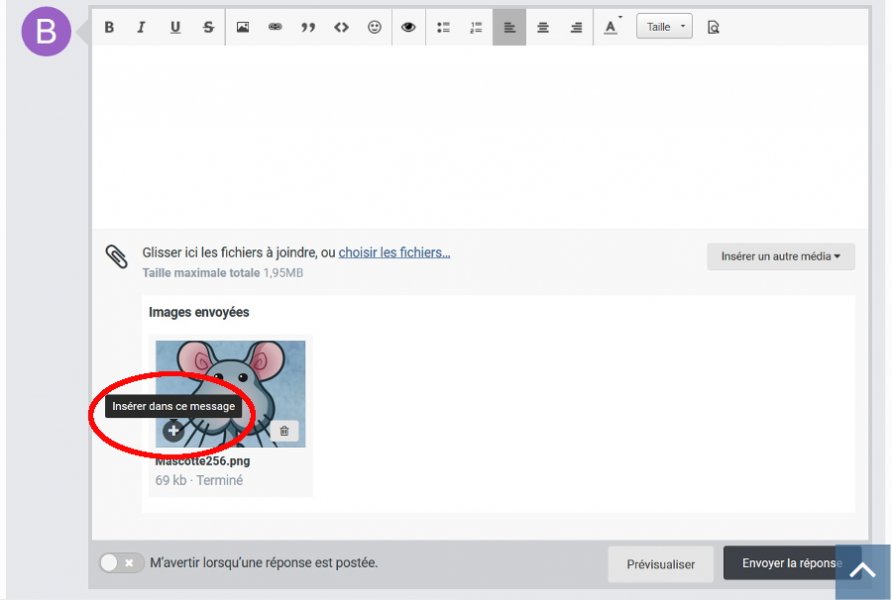The image size is (892, 600).
Task: Expand the 'Insérer un autre média' menu
Action: [x=781, y=257]
